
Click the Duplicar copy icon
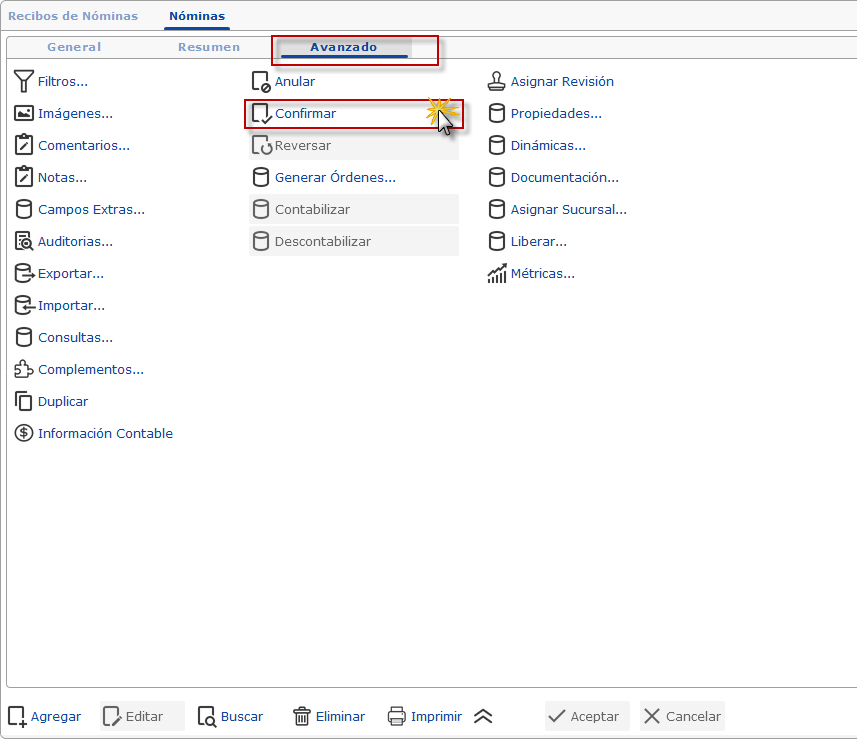(24, 401)
